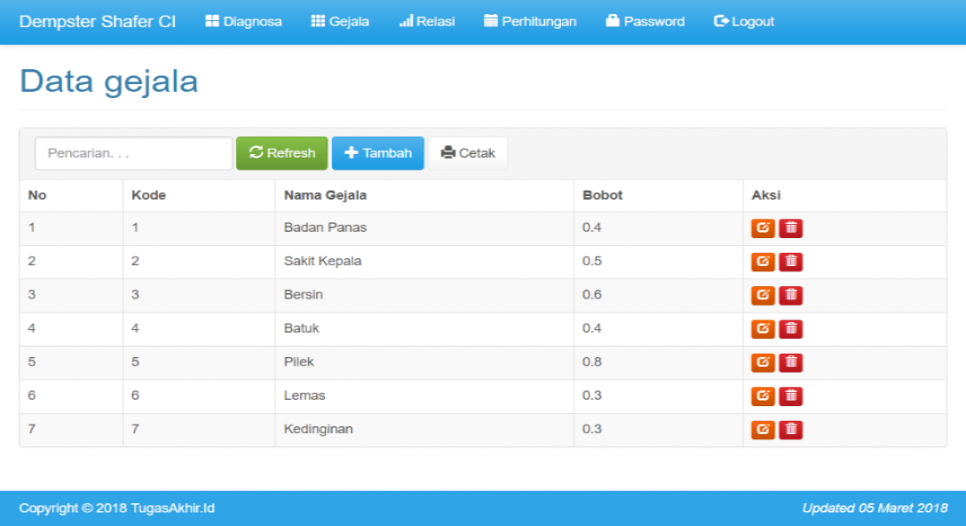Viewport: 966px width, 526px height.
Task: Edit the Pilek row
Action: pyautogui.click(x=763, y=362)
